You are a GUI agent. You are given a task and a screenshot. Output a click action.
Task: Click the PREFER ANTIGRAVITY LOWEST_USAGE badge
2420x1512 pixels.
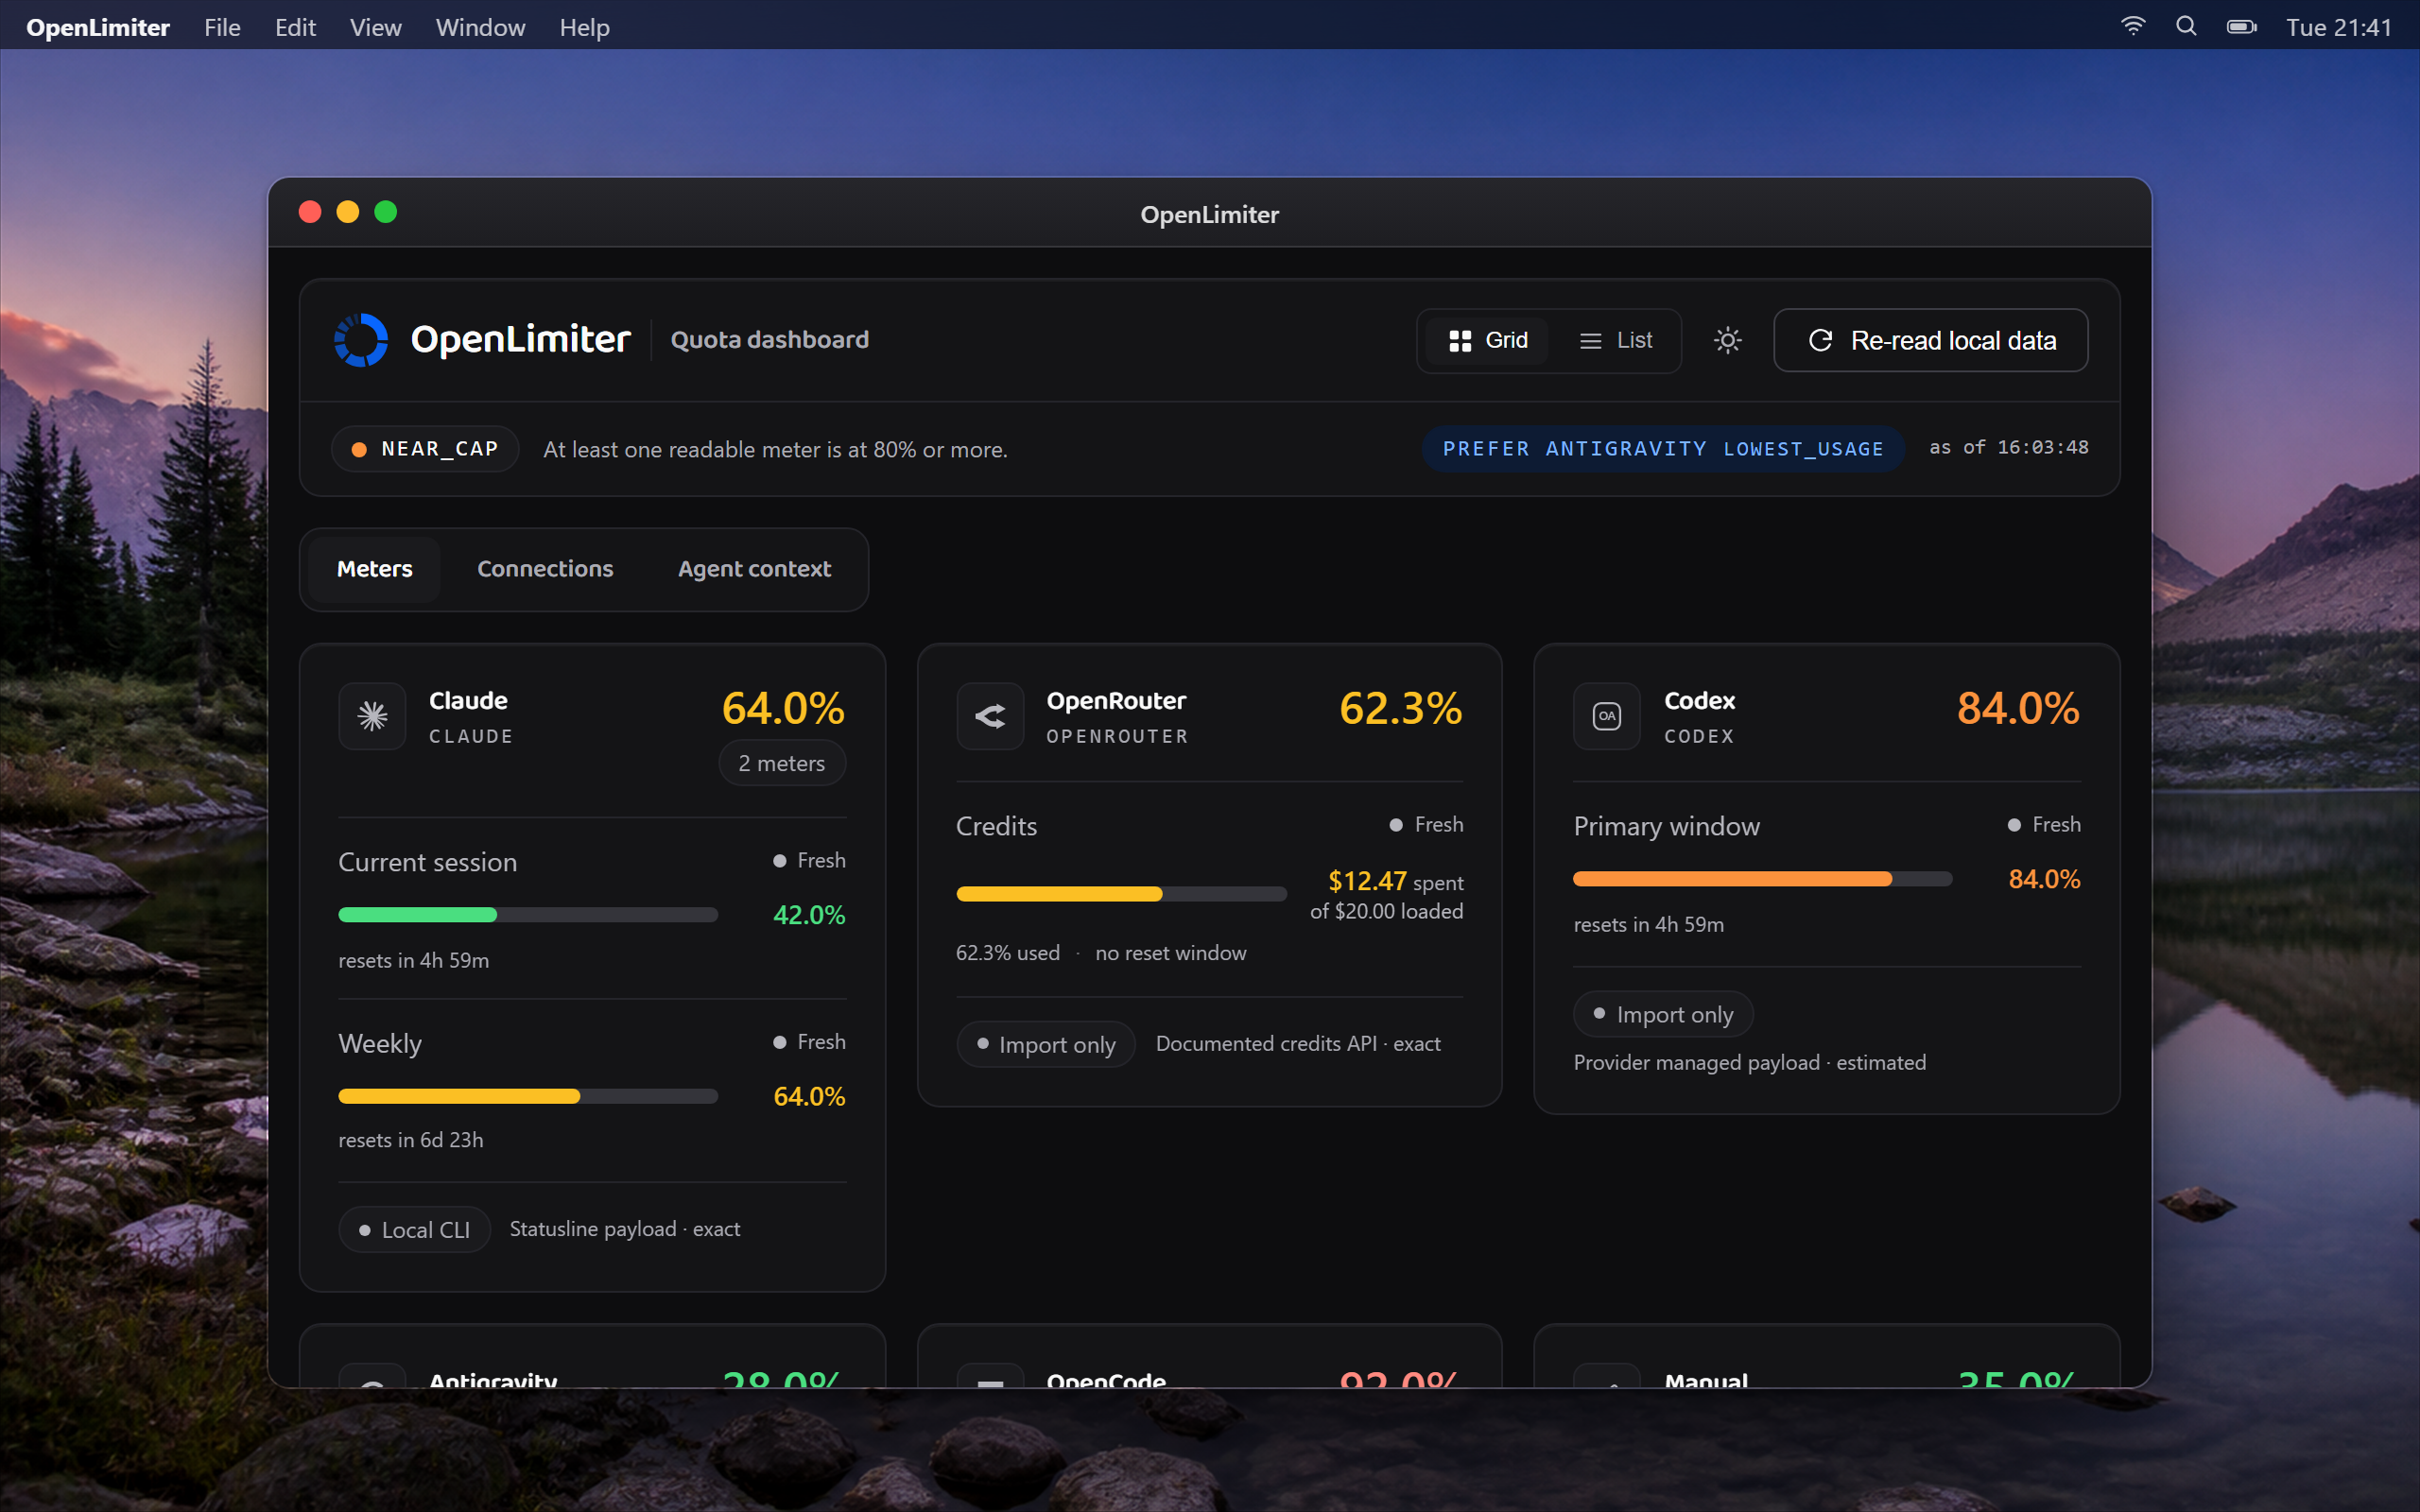[1663, 449]
